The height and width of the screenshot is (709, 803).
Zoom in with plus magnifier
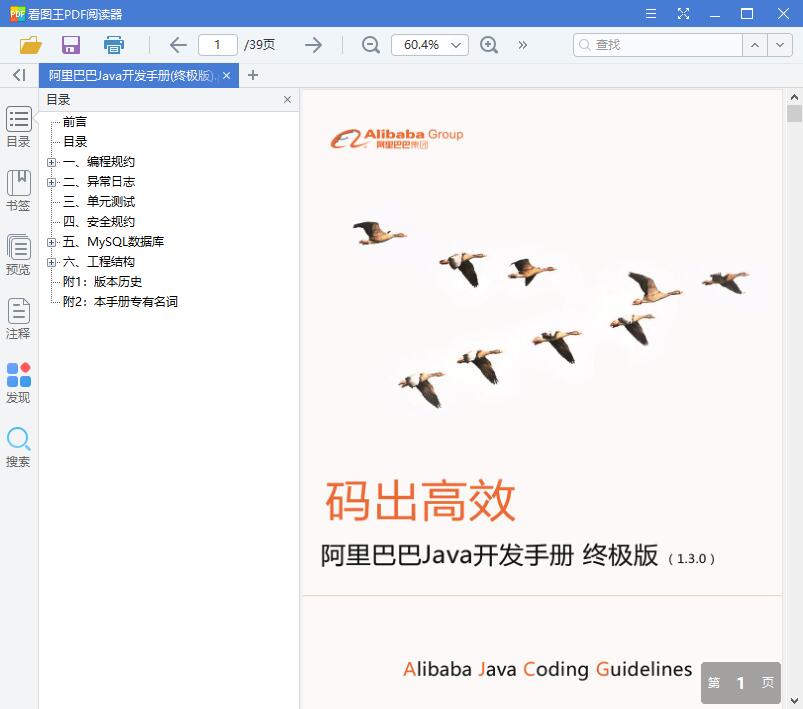click(489, 45)
